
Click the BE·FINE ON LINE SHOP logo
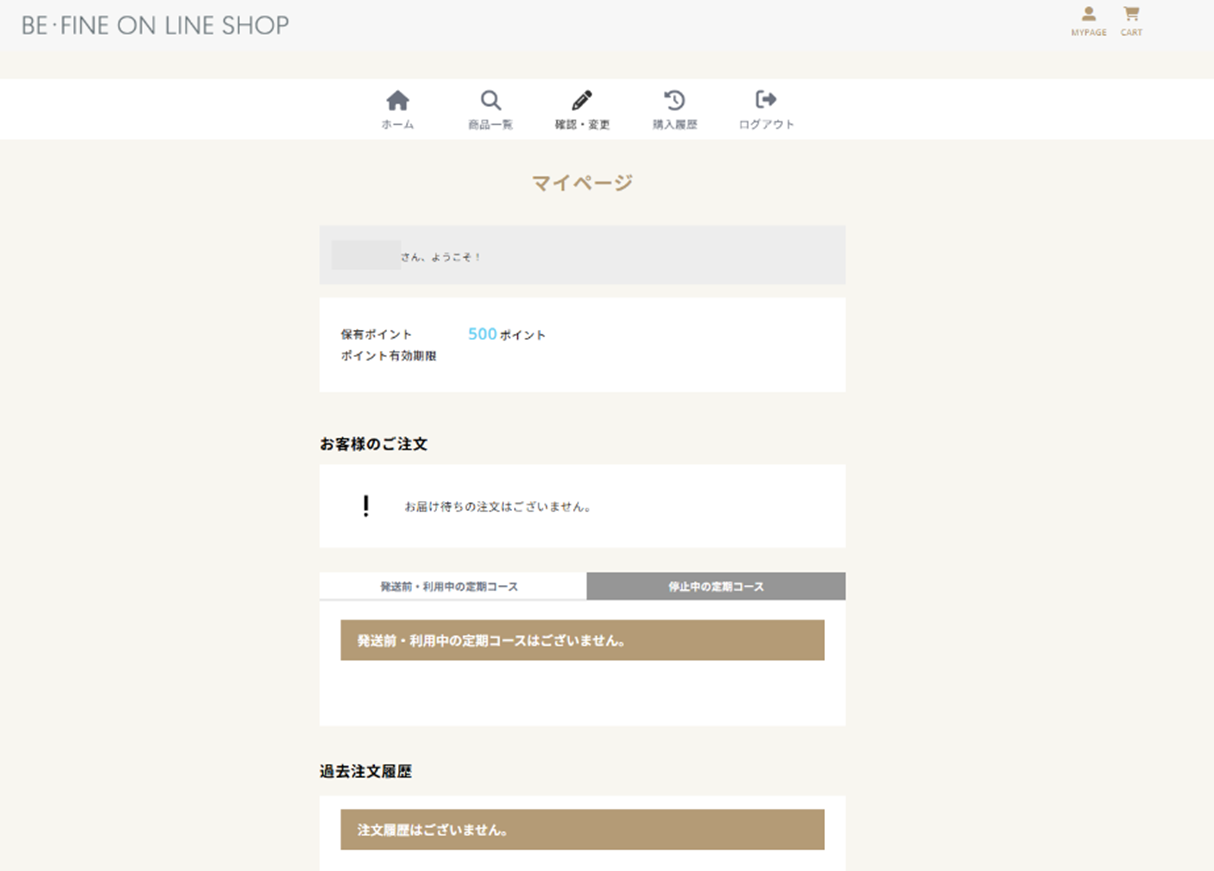point(155,25)
